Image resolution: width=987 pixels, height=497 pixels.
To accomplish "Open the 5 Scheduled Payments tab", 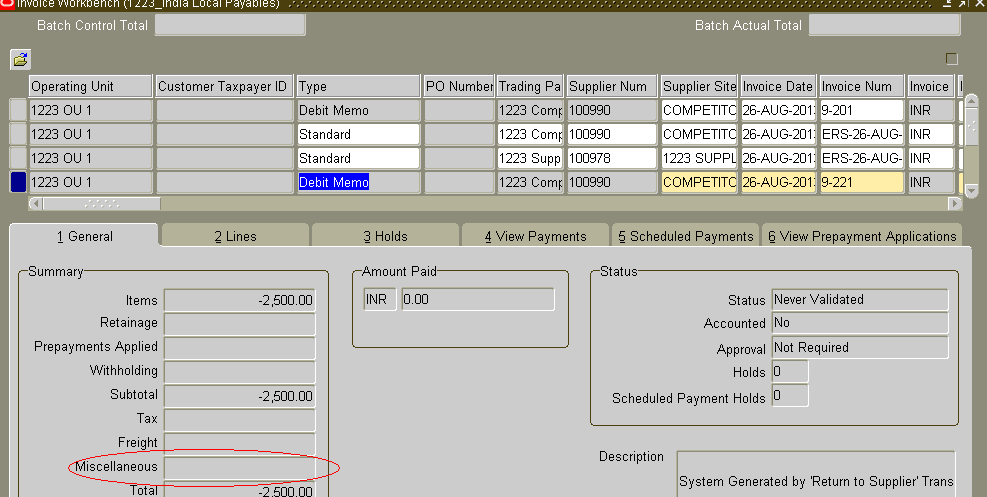I will [x=685, y=237].
